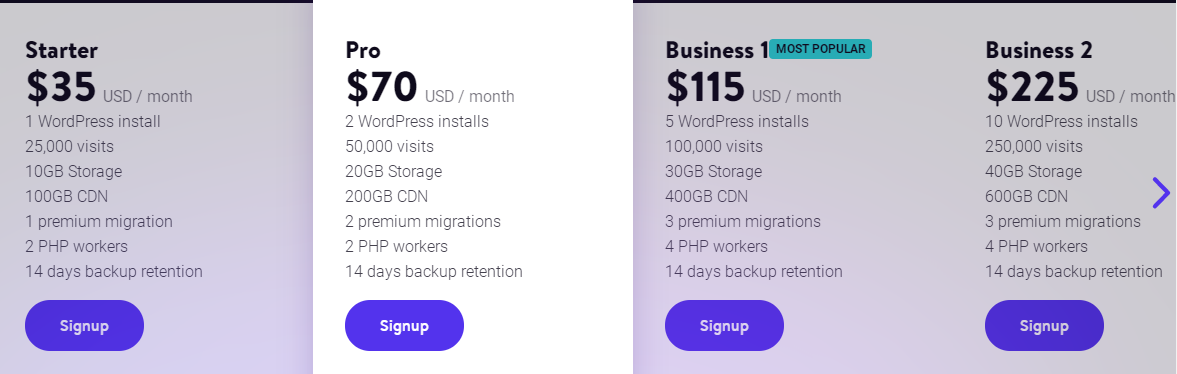The image size is (1177, 374).
Task: Click the $115 price label
Action: pos(705,87)
